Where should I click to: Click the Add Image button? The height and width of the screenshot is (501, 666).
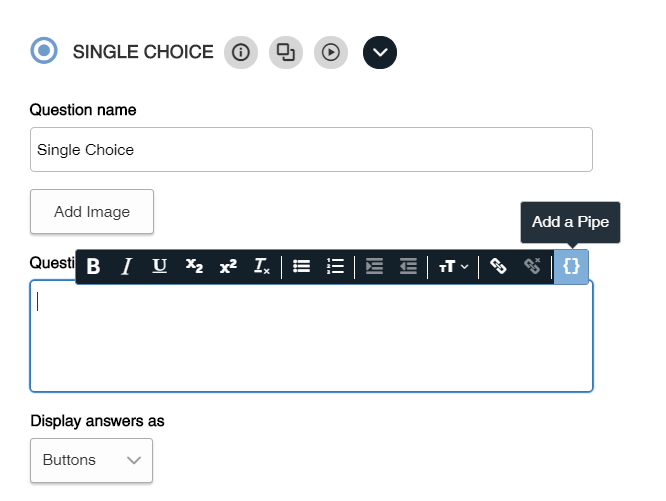pyautogui.click(x=92, y=212)
